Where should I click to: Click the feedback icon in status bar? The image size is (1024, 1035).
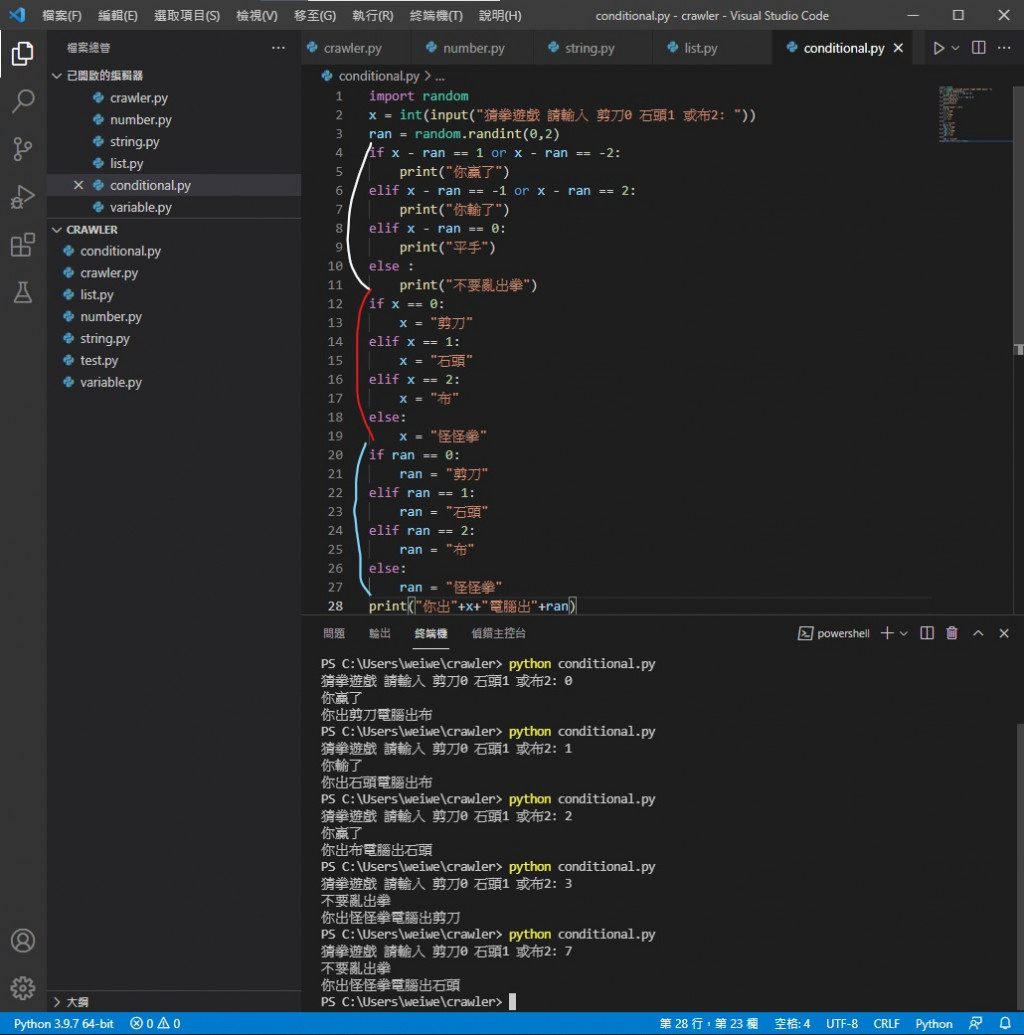coord(975,1024)
